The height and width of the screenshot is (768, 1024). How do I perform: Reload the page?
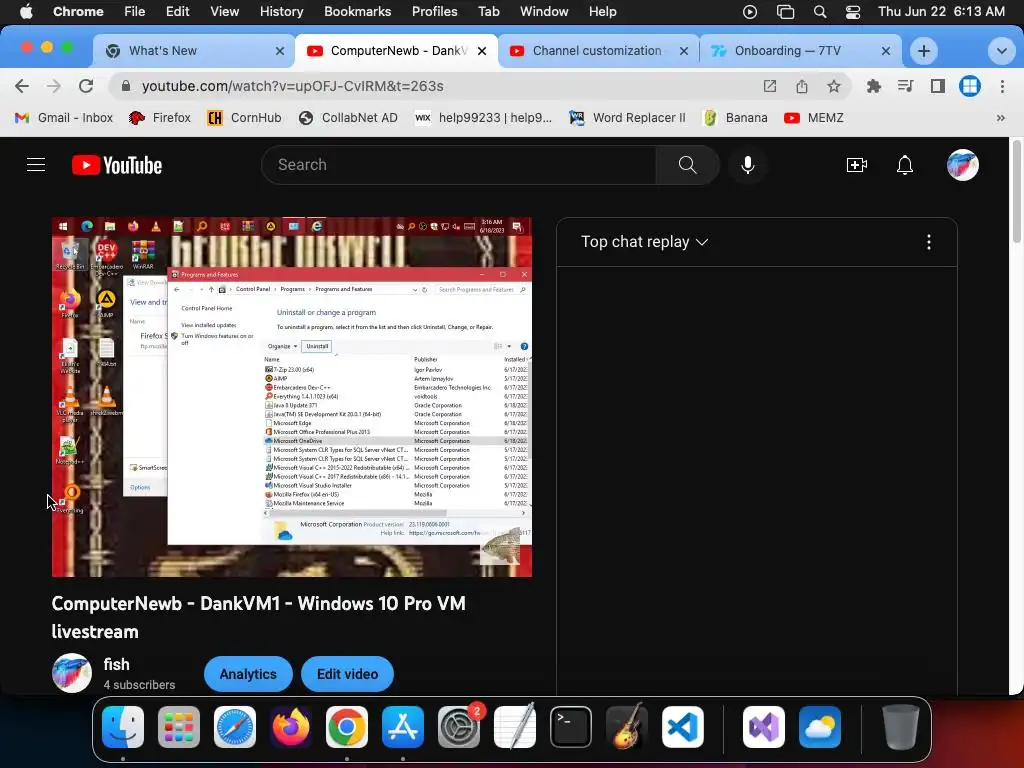tap(86, 86)
